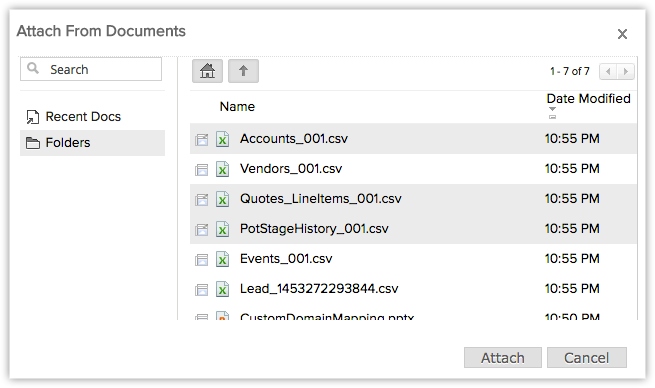This screenshot has width=655, height=388.
Task: Click the Recent Docs document icon
Action: point(33,117)
